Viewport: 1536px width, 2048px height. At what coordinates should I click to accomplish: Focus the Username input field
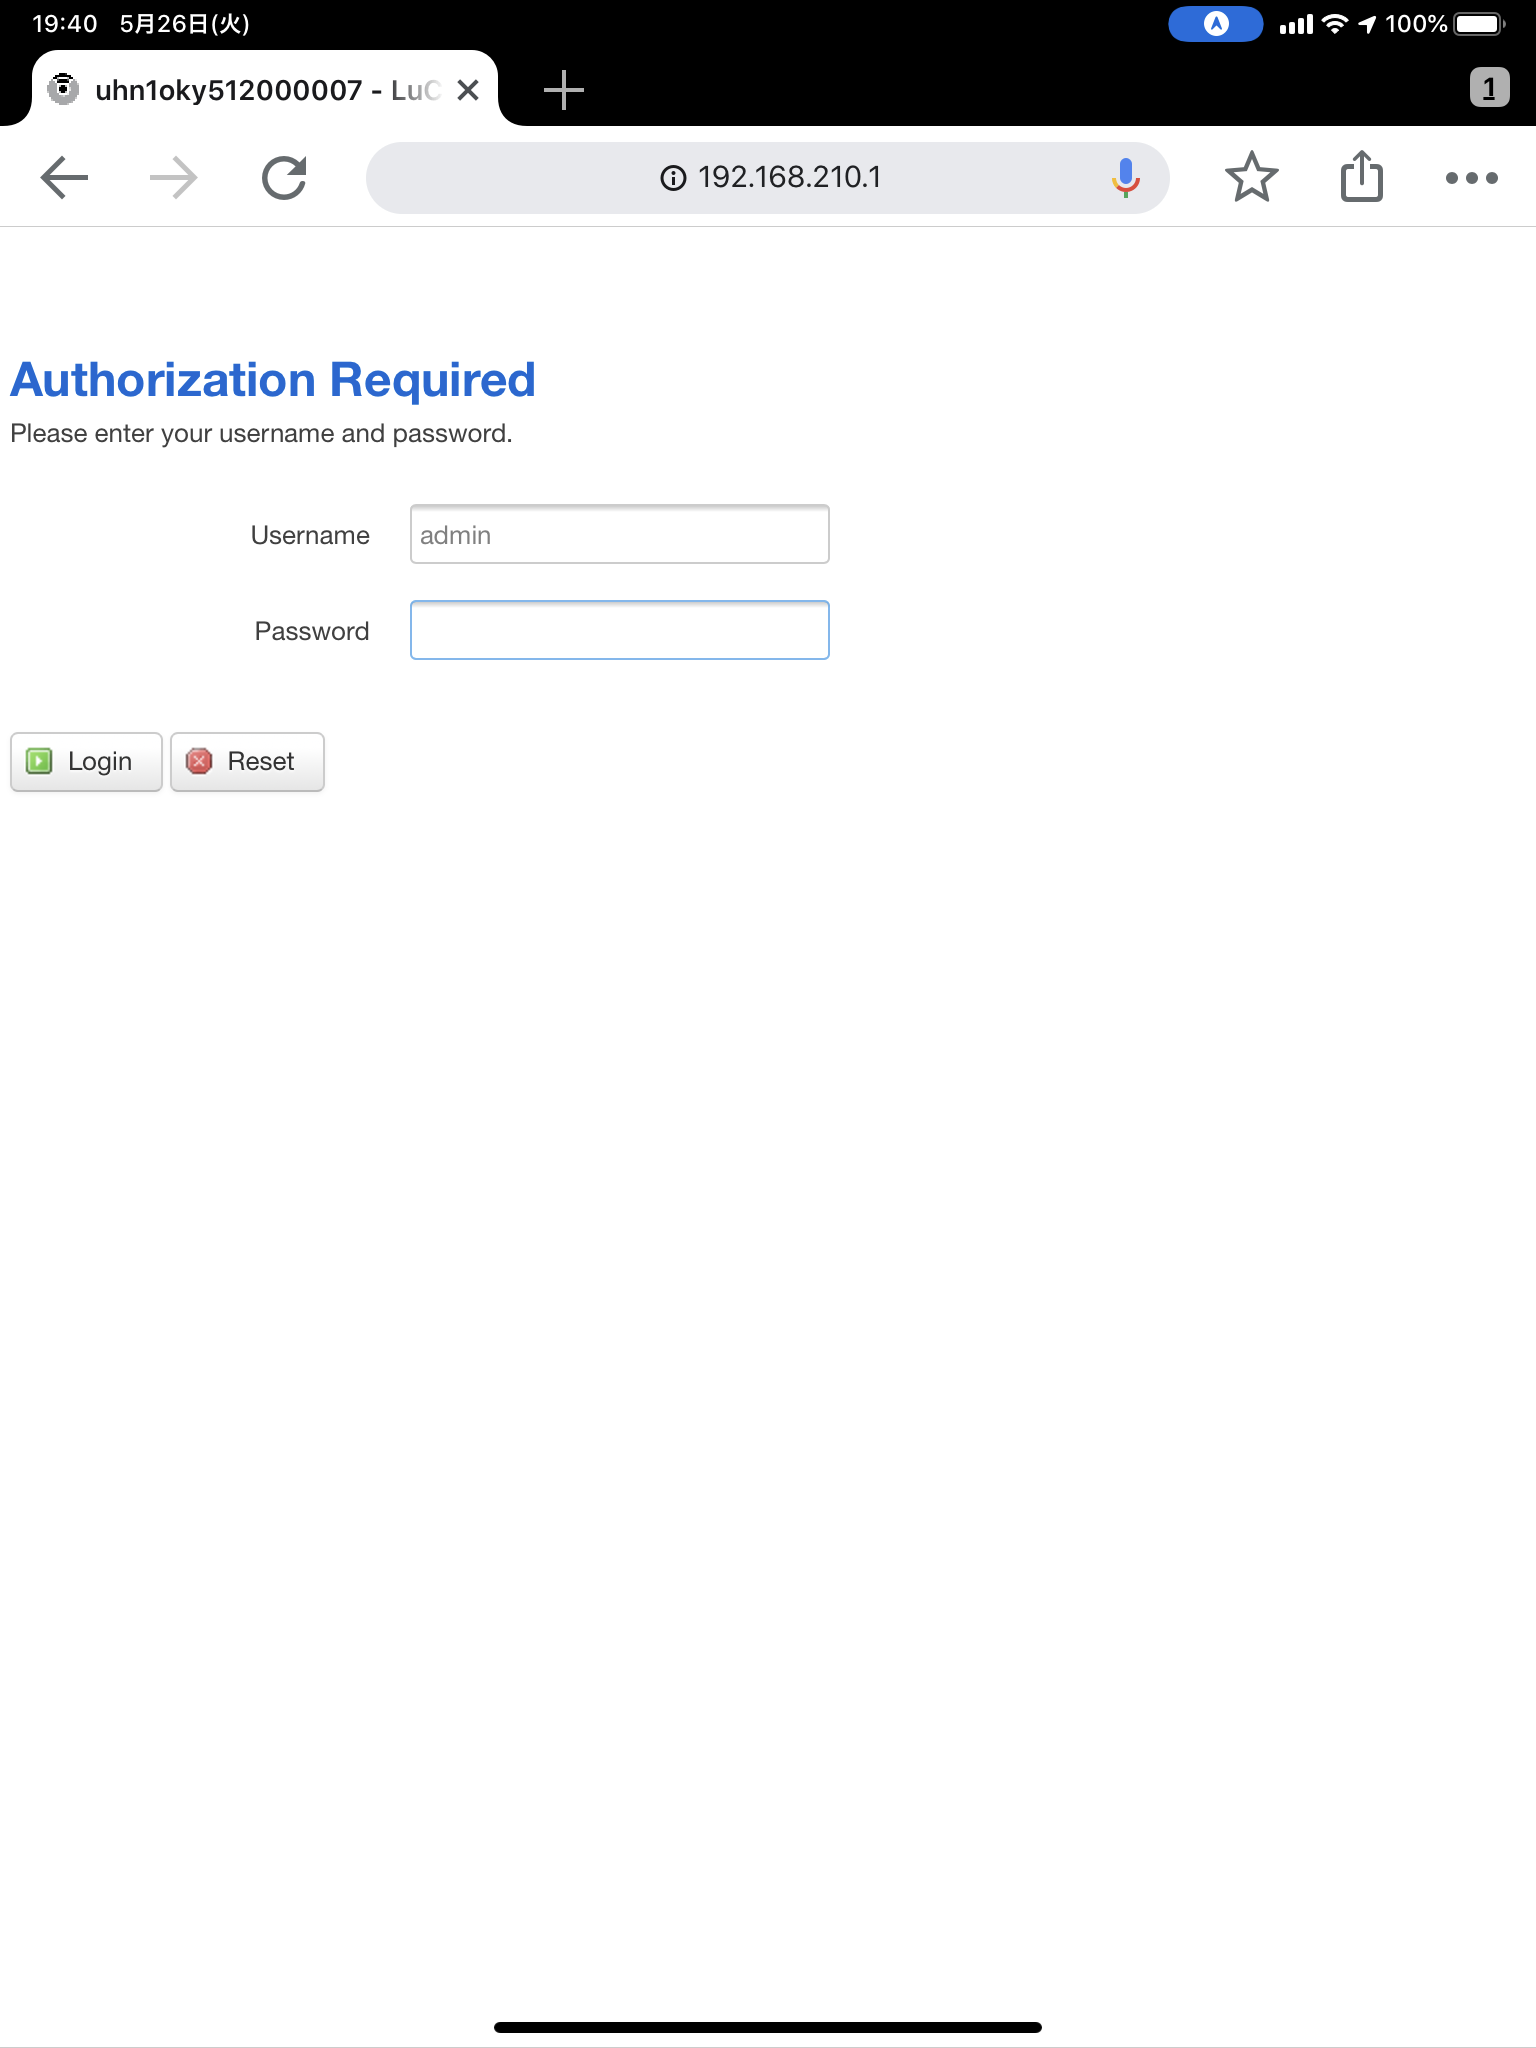(619, 534)
